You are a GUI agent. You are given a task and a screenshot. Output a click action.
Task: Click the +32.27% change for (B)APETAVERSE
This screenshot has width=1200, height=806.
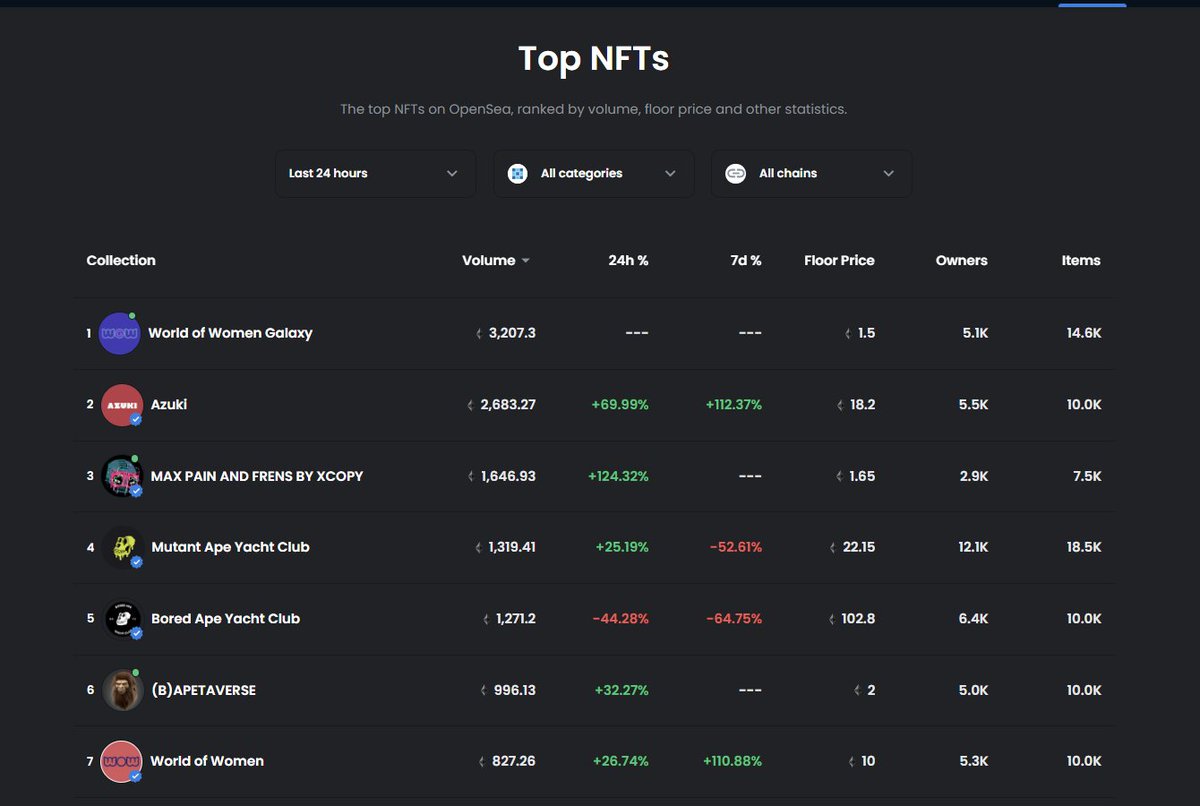pyautogui.click(x=622, y=690)
